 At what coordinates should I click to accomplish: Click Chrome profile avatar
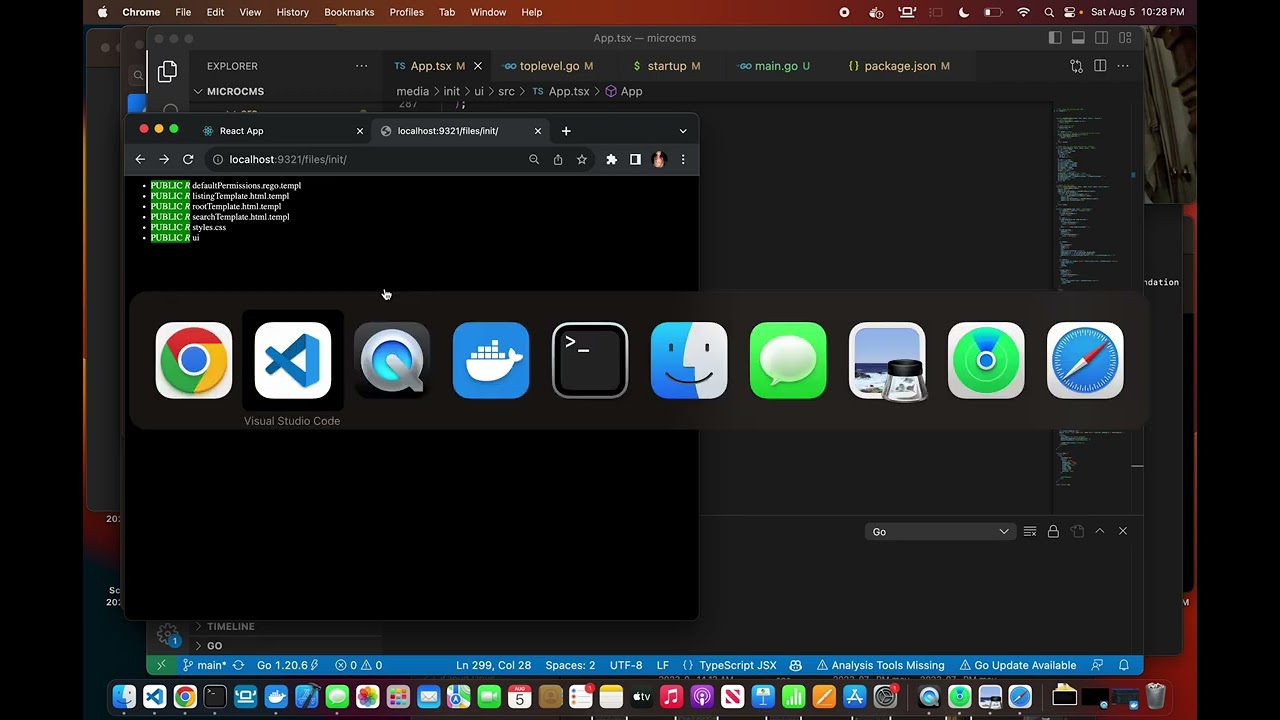point(659,159)
